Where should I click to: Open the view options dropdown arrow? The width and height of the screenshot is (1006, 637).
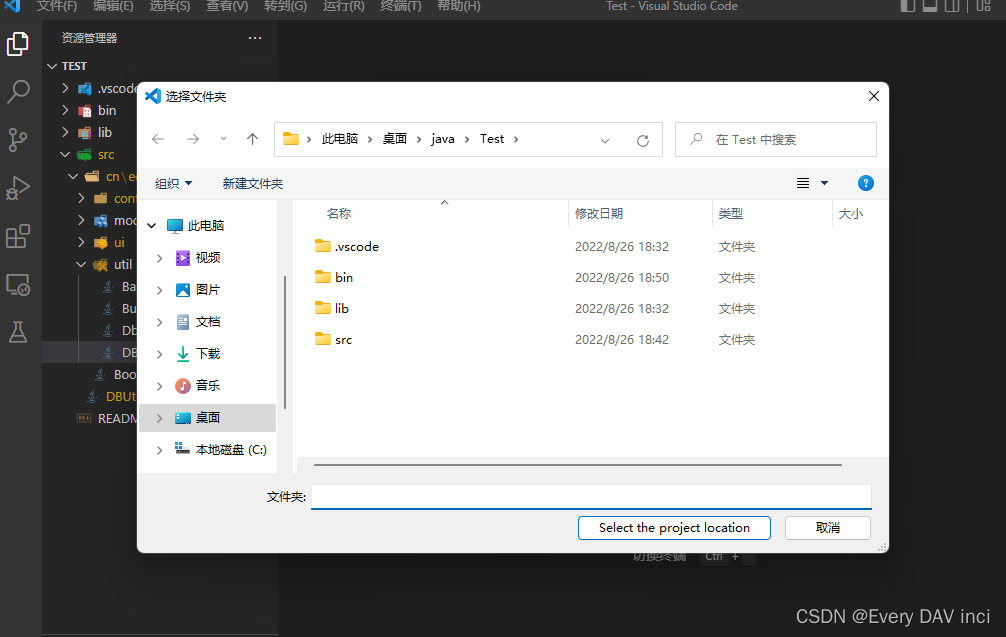pos(824,183)
